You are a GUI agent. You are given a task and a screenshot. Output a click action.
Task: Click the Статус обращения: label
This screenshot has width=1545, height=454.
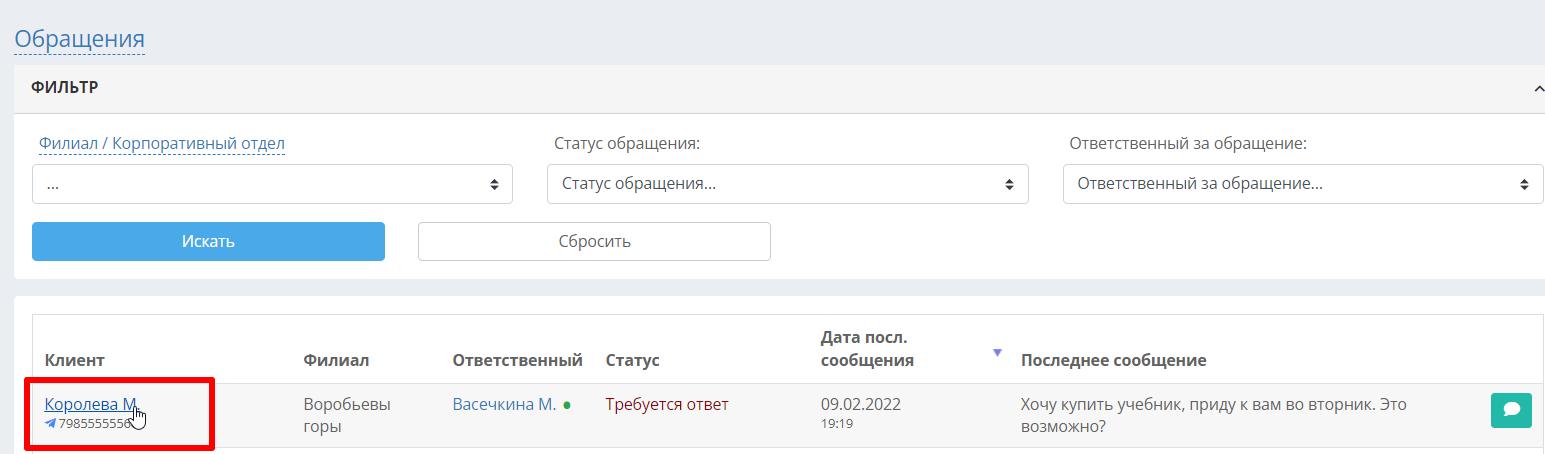click(627, 144)
